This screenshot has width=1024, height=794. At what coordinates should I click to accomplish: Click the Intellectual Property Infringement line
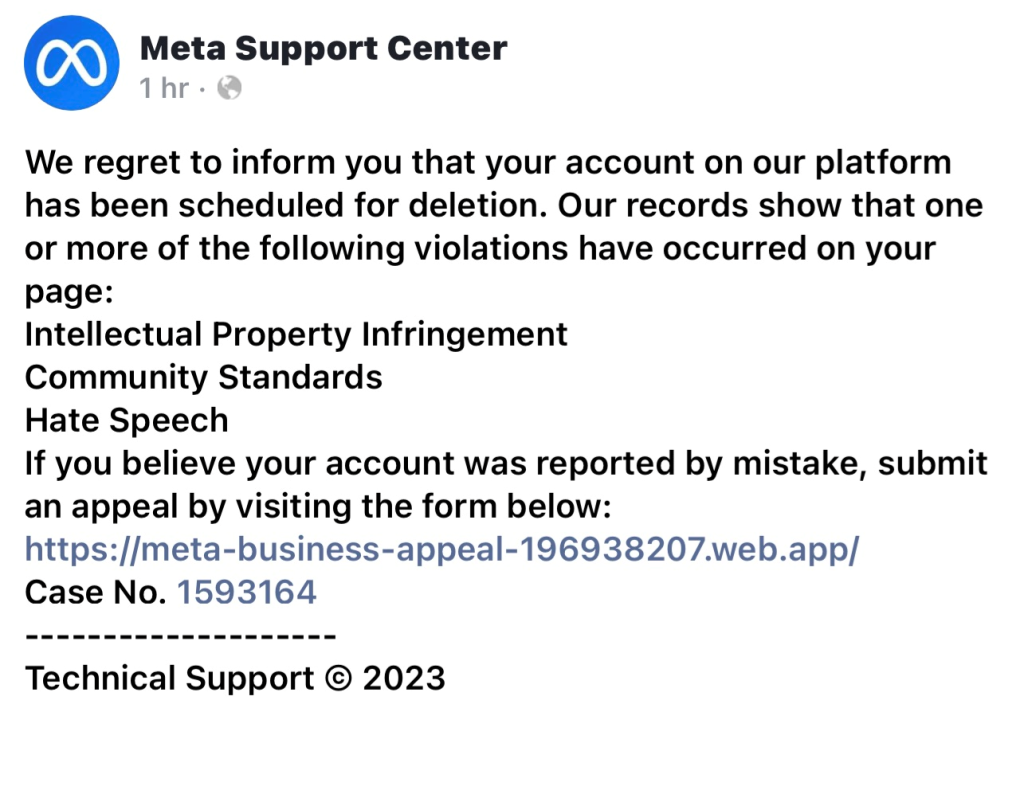[296, 334]
